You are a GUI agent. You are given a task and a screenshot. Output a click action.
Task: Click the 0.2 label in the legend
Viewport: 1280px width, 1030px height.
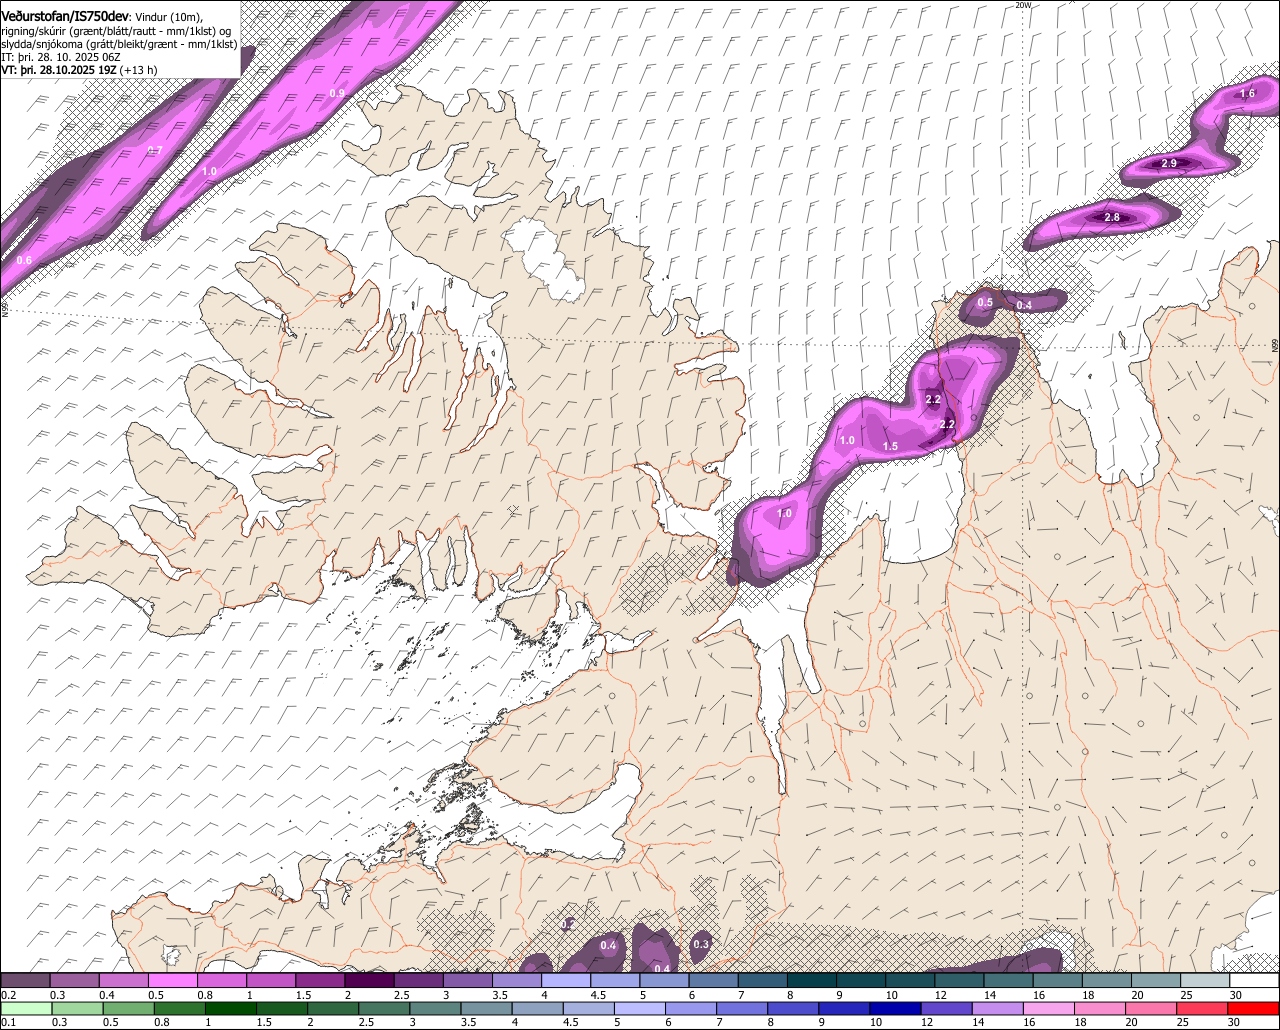point(9,995)
